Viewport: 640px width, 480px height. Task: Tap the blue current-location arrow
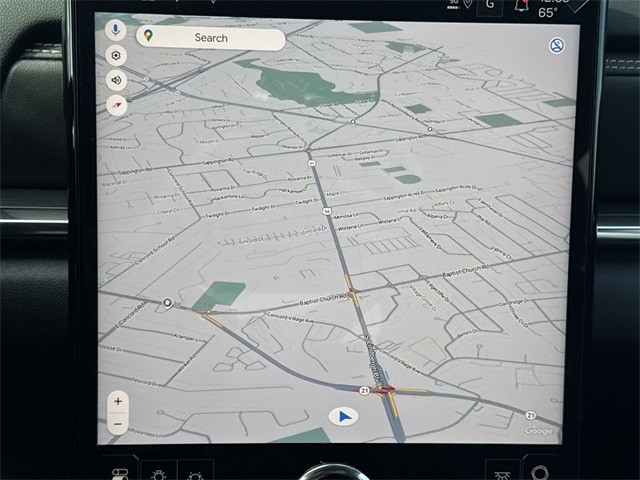(344, 416)
